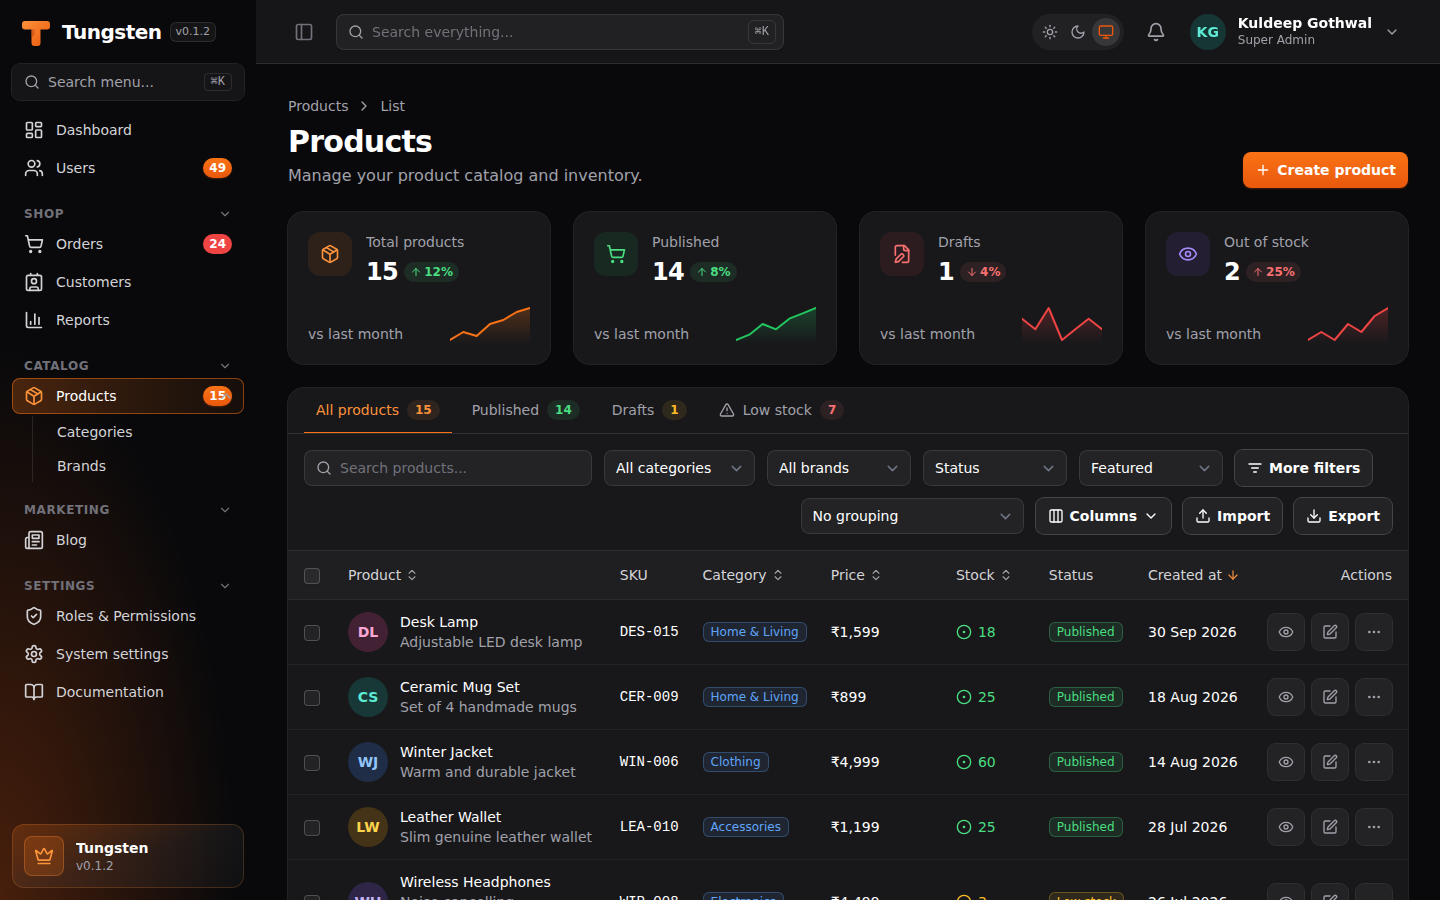This screenshot has height=900, width=1440.
Task: Click the Import button
Action: 1232,516
